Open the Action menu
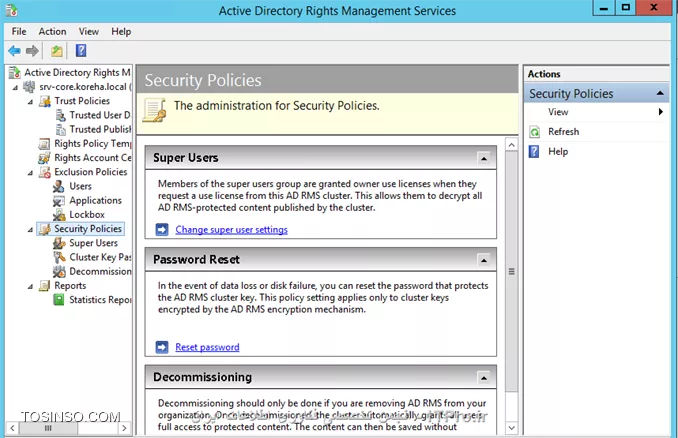678x438 pixels. [52, 32]
